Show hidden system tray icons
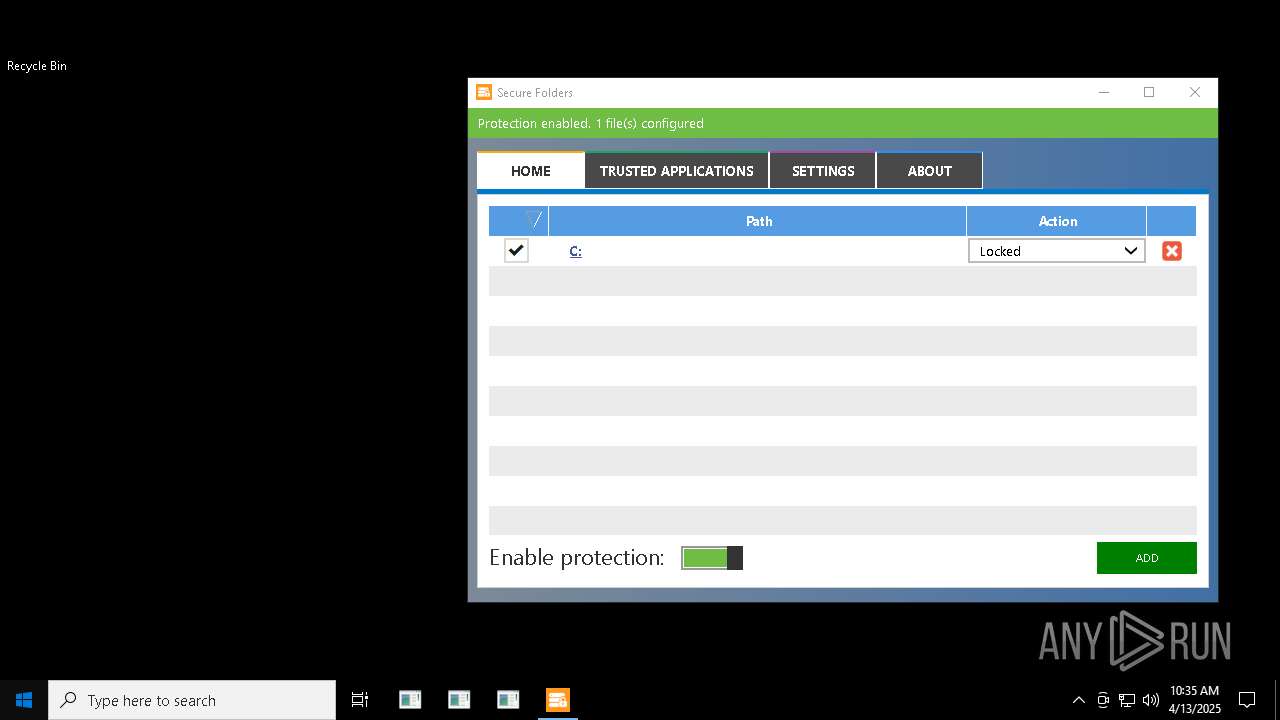The width and height of the screenshot is (1280, 720). [x=1078, y=700]
